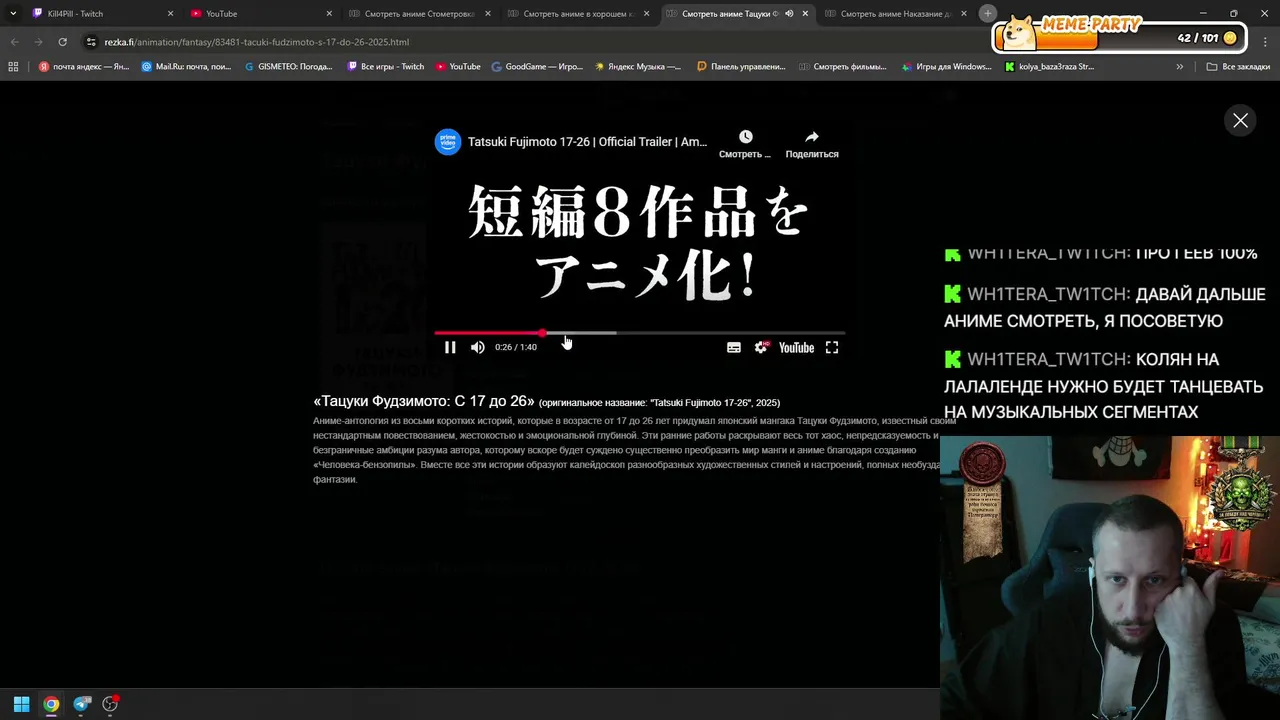Open the Mail.Ru bookmark
The height and width of the screenshot is (720, 1280).
point(187,67)
